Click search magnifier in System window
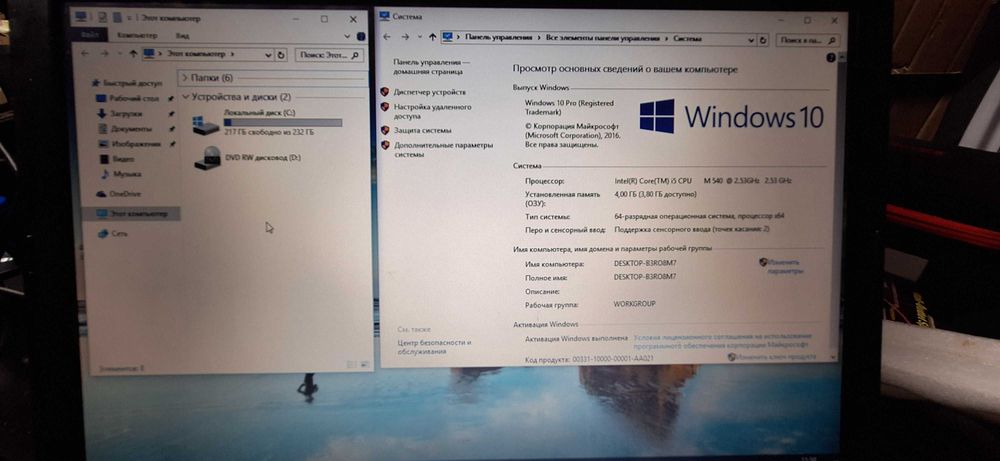Screen dimensions: 1000x461 (831, 40)
